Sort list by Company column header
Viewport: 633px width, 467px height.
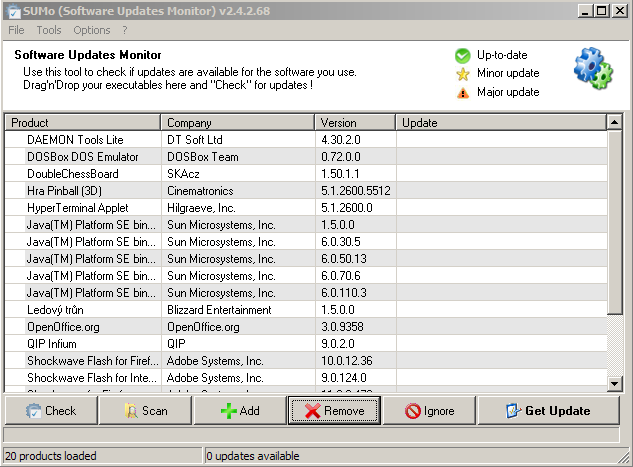(237, 122)
